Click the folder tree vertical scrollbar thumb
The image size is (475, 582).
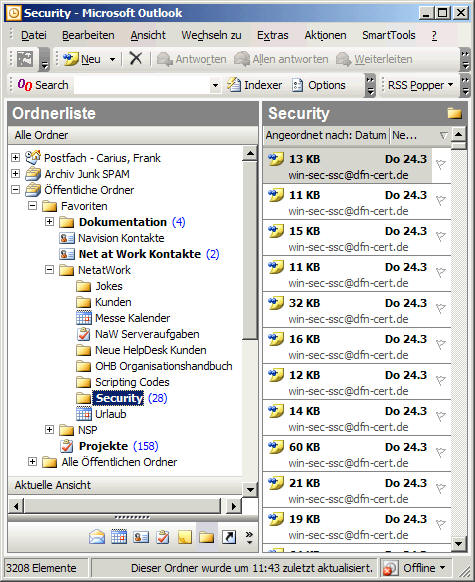[x=250, y=250]
